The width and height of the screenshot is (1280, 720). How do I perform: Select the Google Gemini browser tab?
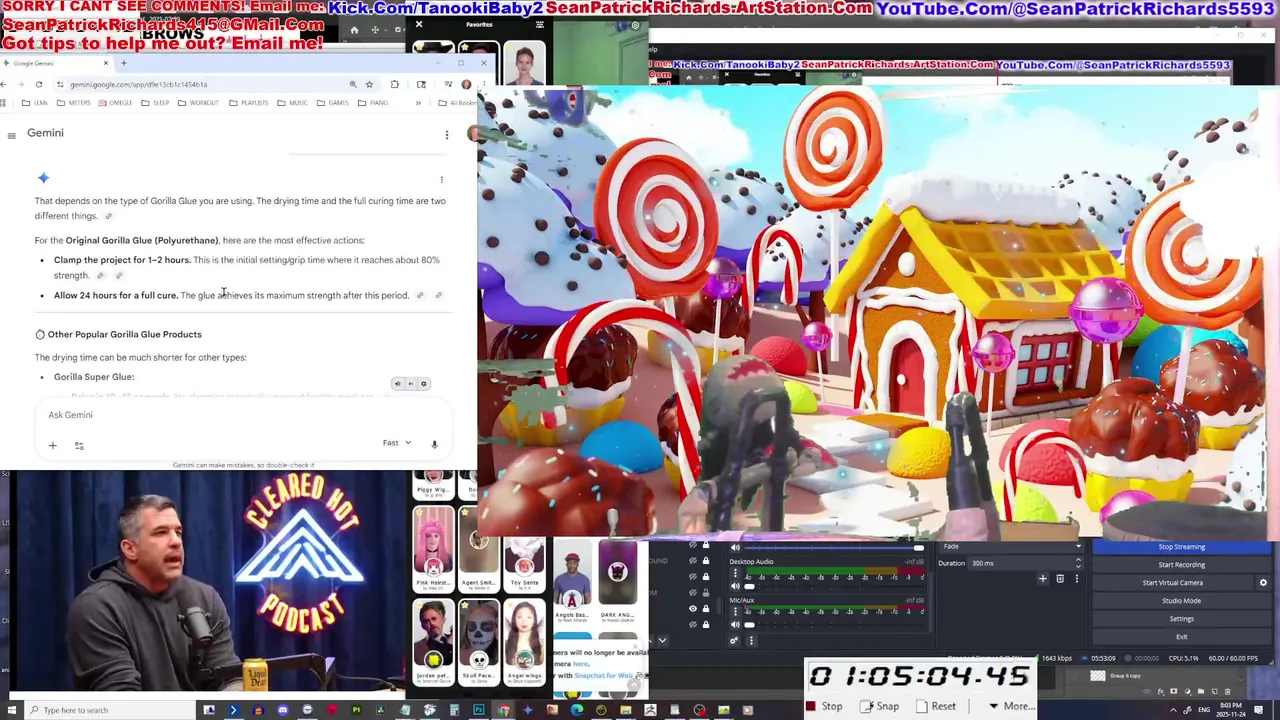point(57,63)
